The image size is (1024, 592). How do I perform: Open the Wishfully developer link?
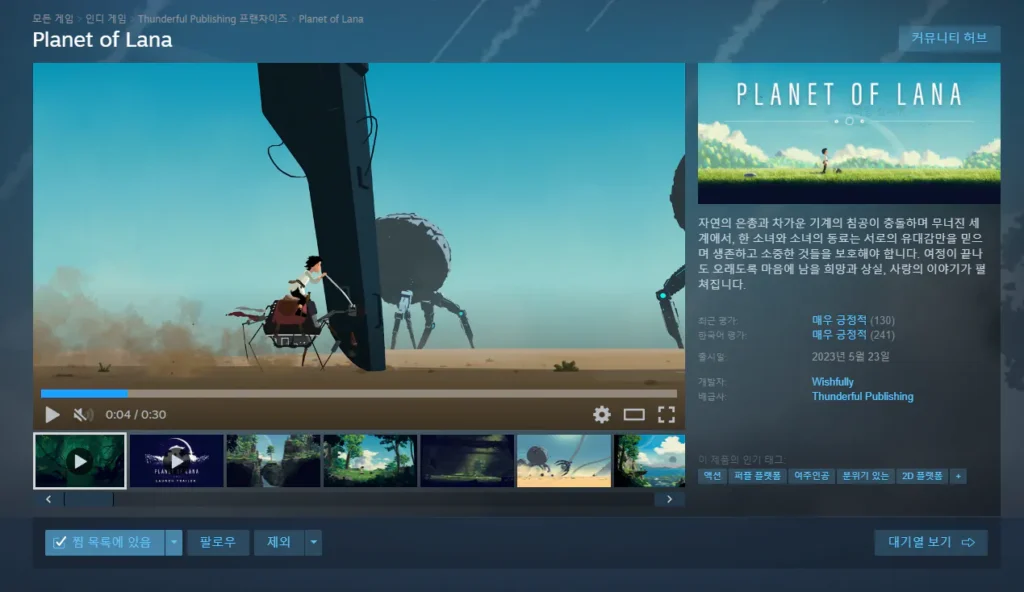(x=832, y=382)
